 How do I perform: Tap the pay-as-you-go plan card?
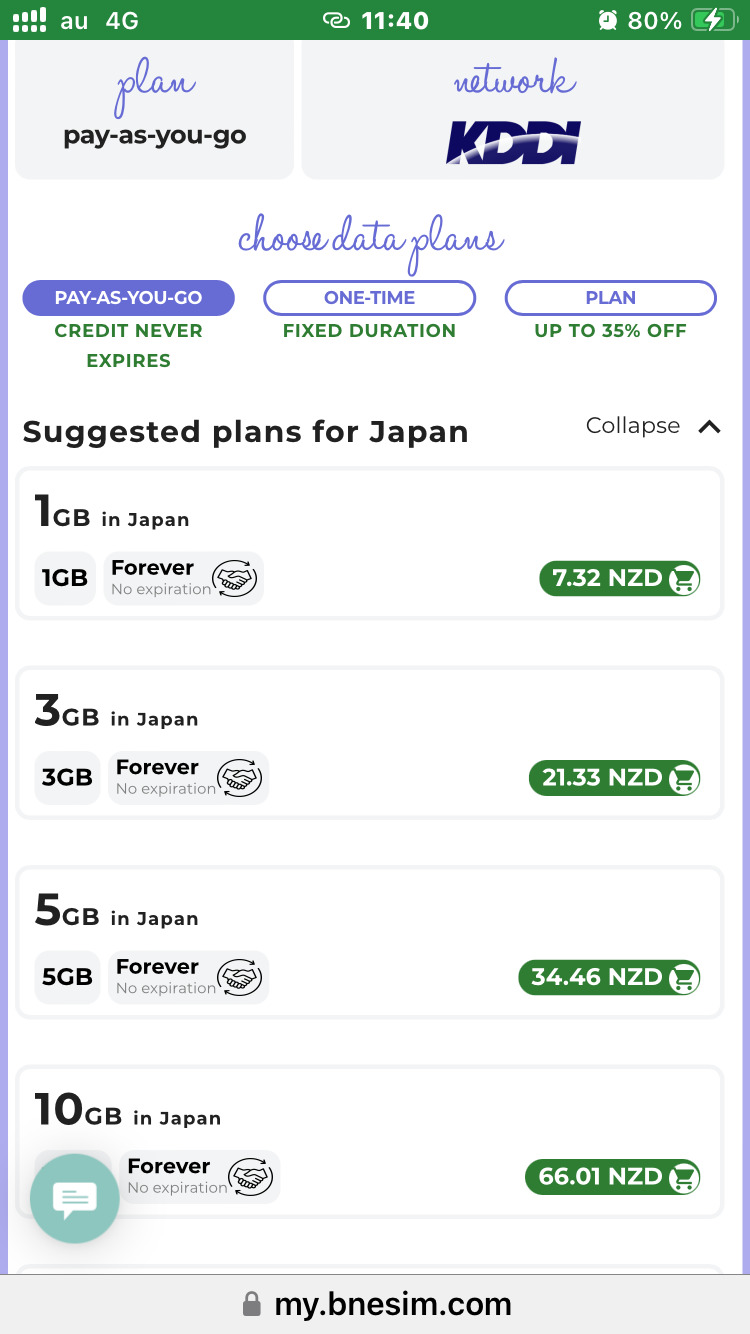click(x=154, y=110)
